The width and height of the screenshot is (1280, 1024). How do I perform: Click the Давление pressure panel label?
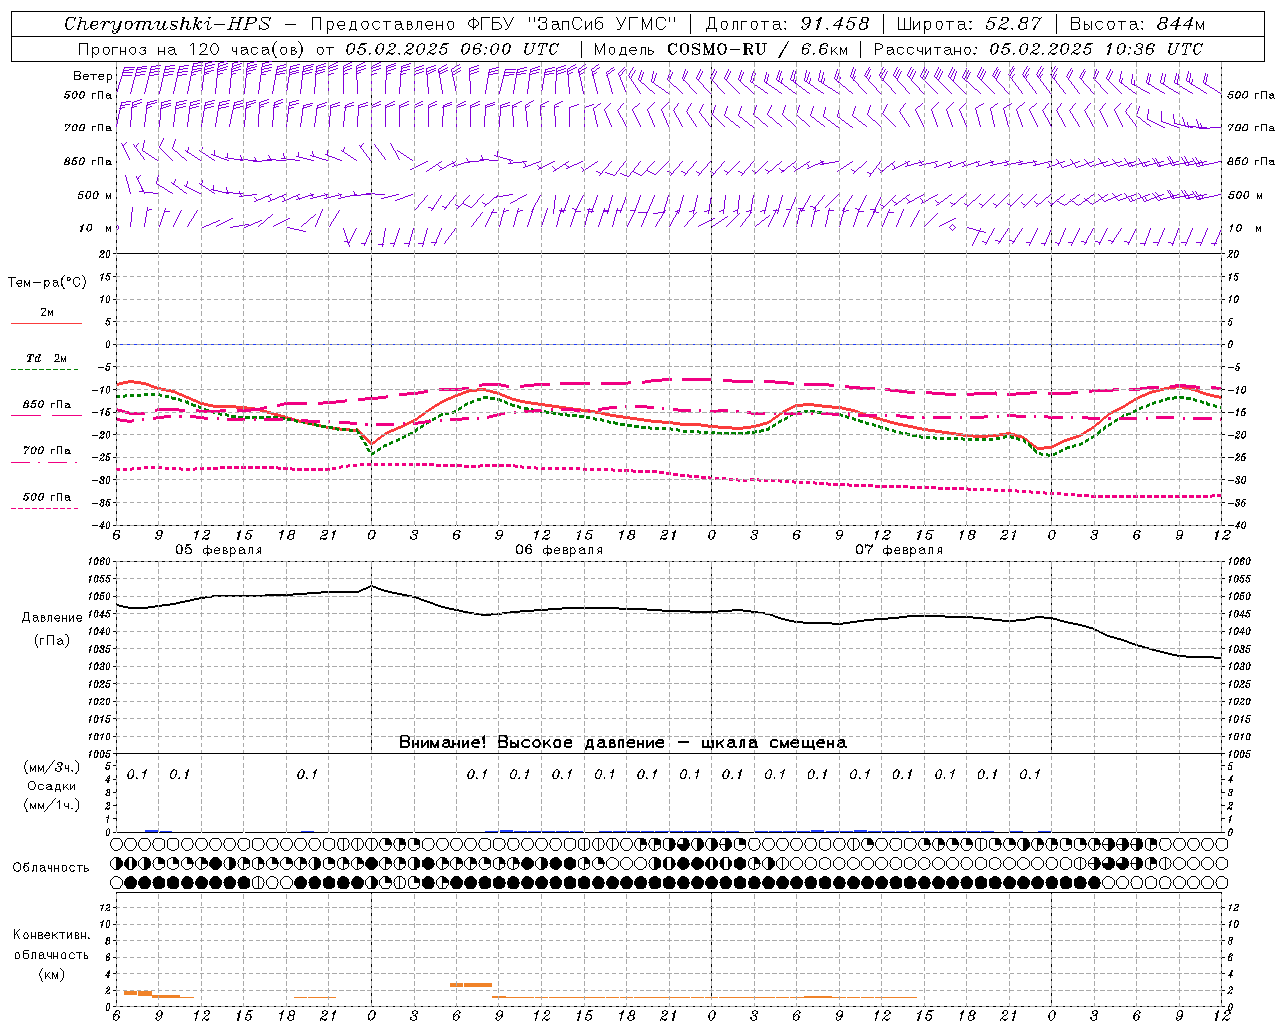tap(52, 618)
